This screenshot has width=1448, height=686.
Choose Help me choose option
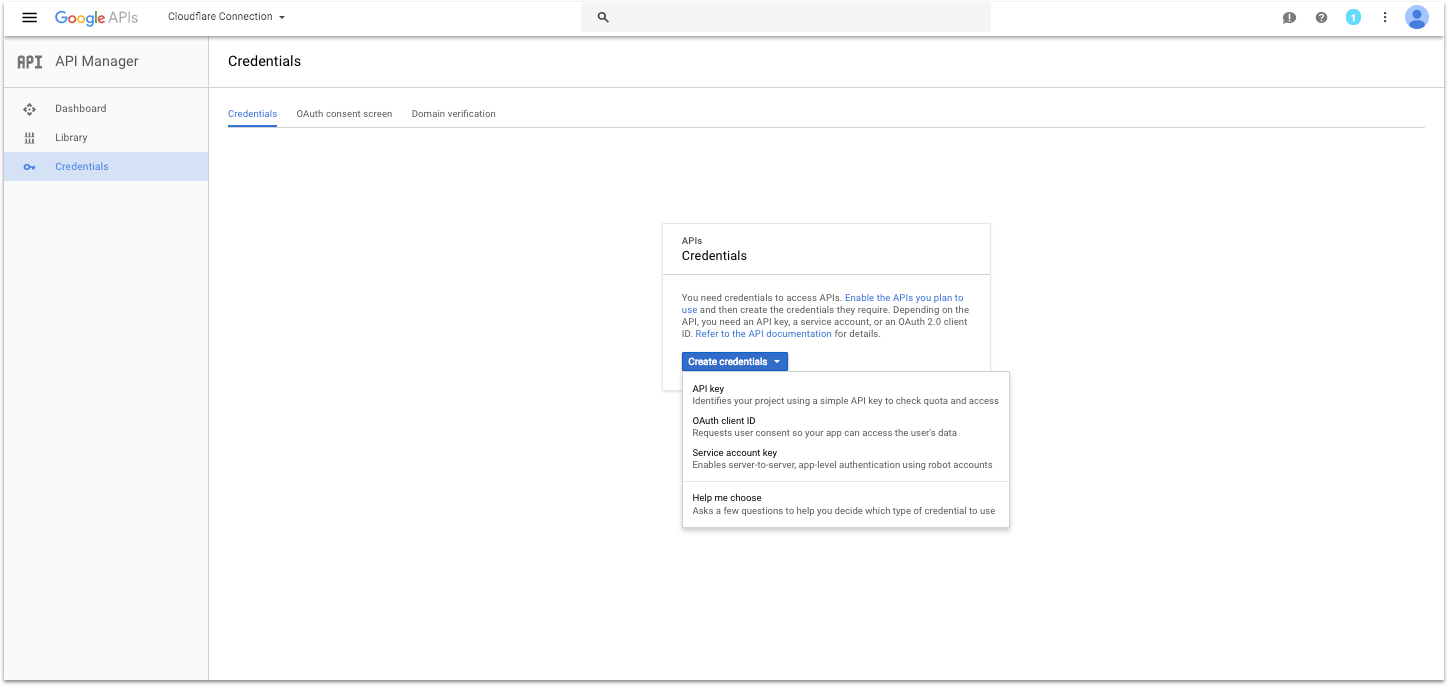(727, 498)
